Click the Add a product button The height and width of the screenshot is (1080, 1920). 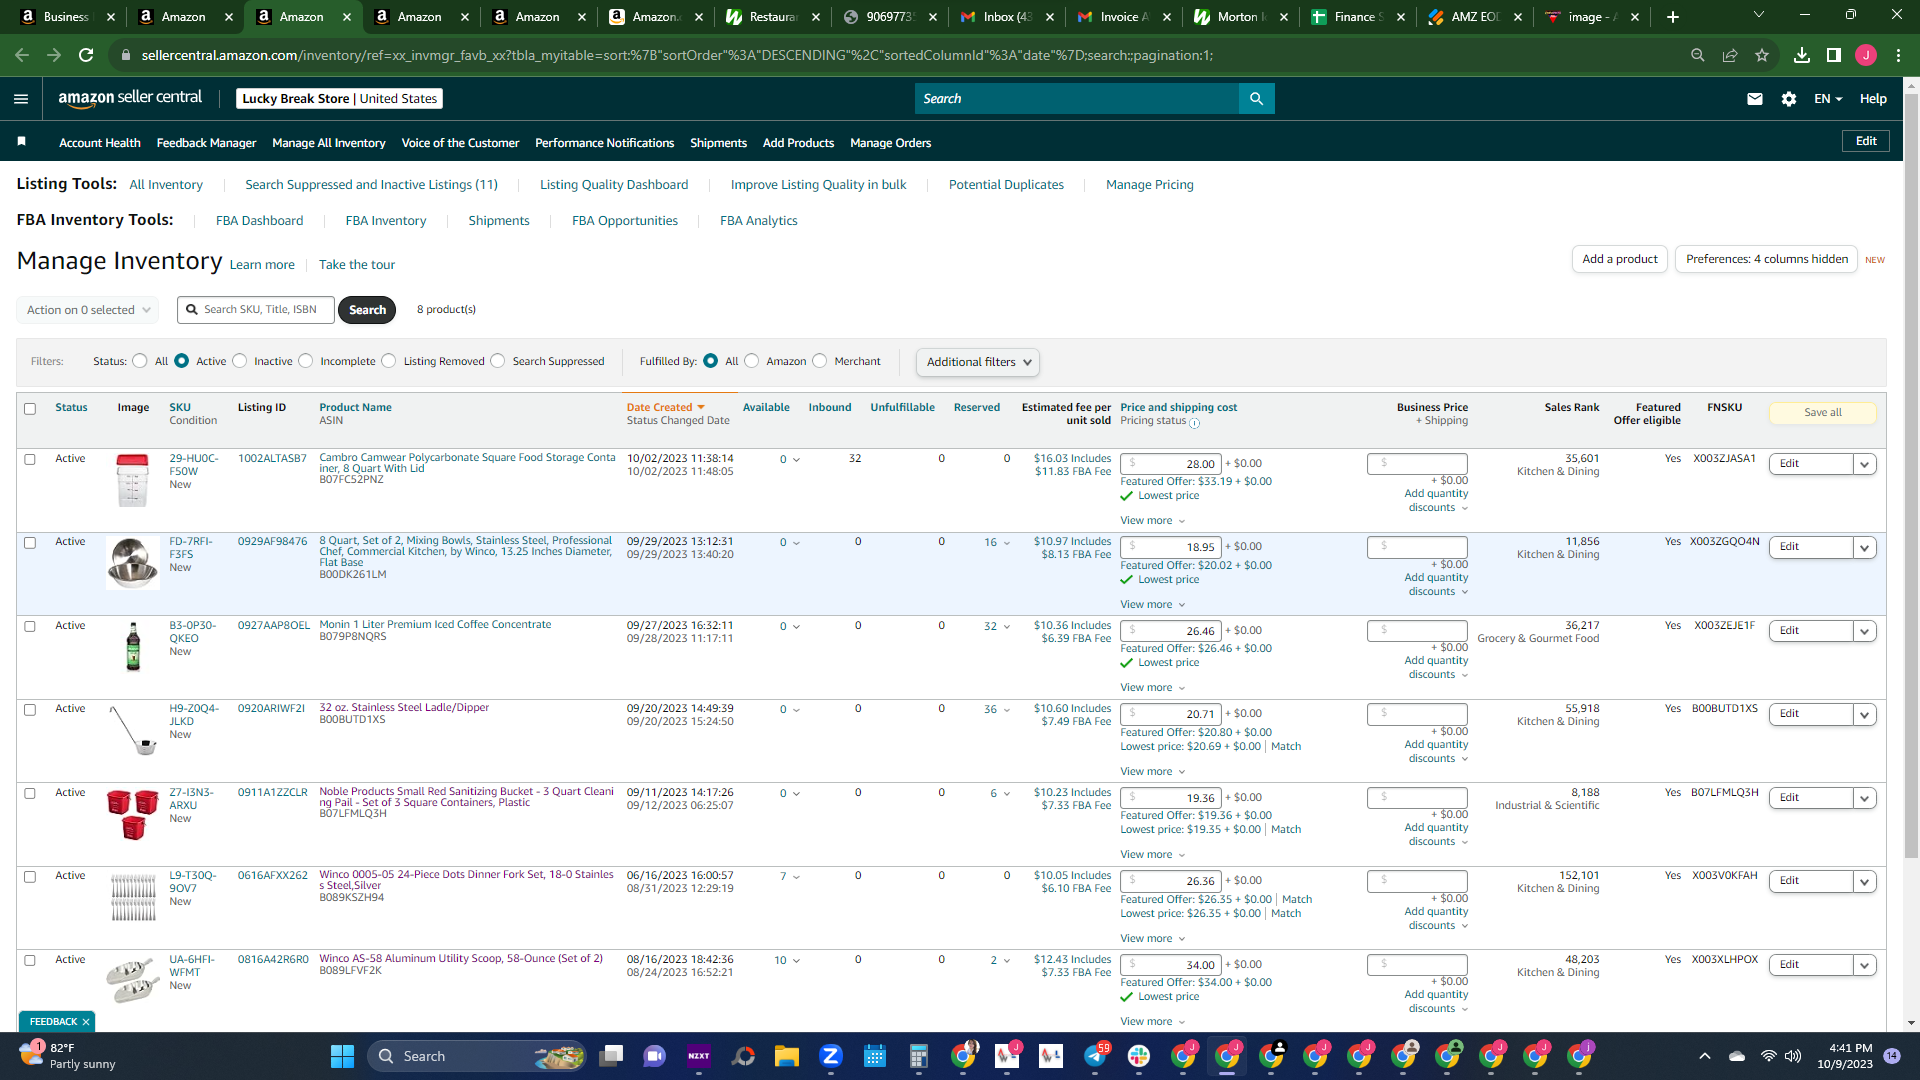[1620, 259]
